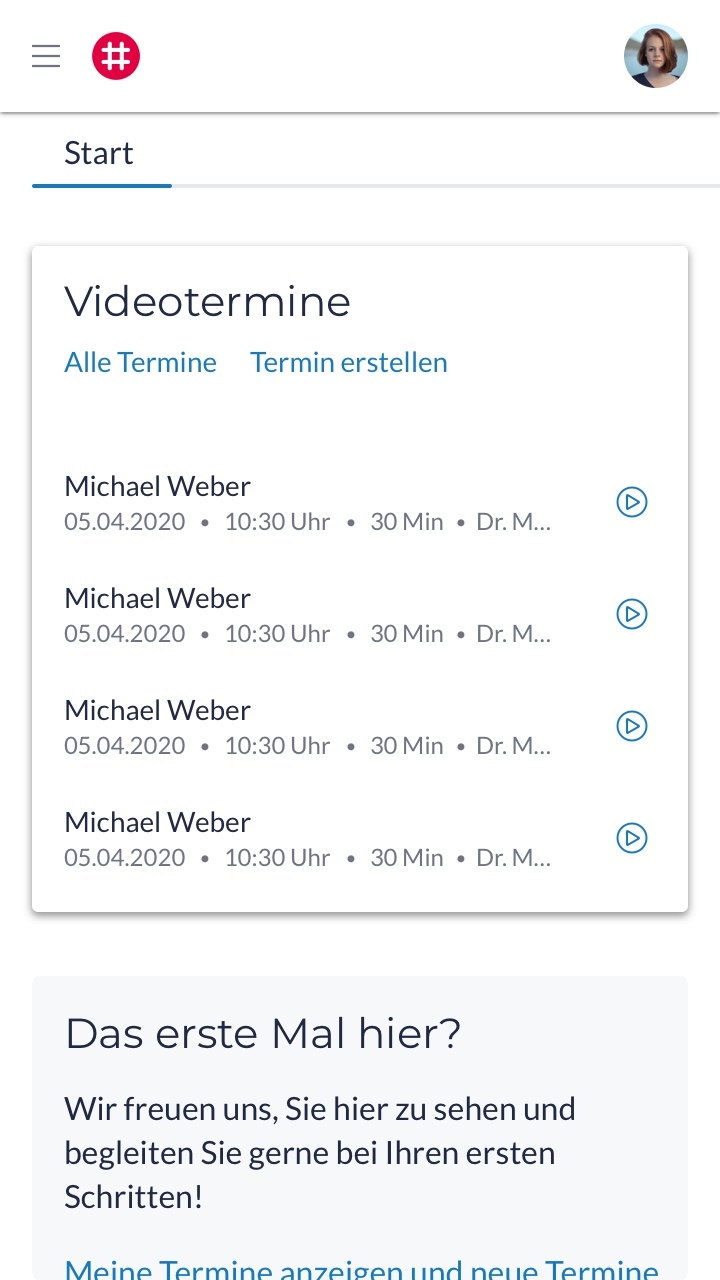Switch to the Start tab
The width and height of the screenshot is (720, 1280).
[99, 154]
